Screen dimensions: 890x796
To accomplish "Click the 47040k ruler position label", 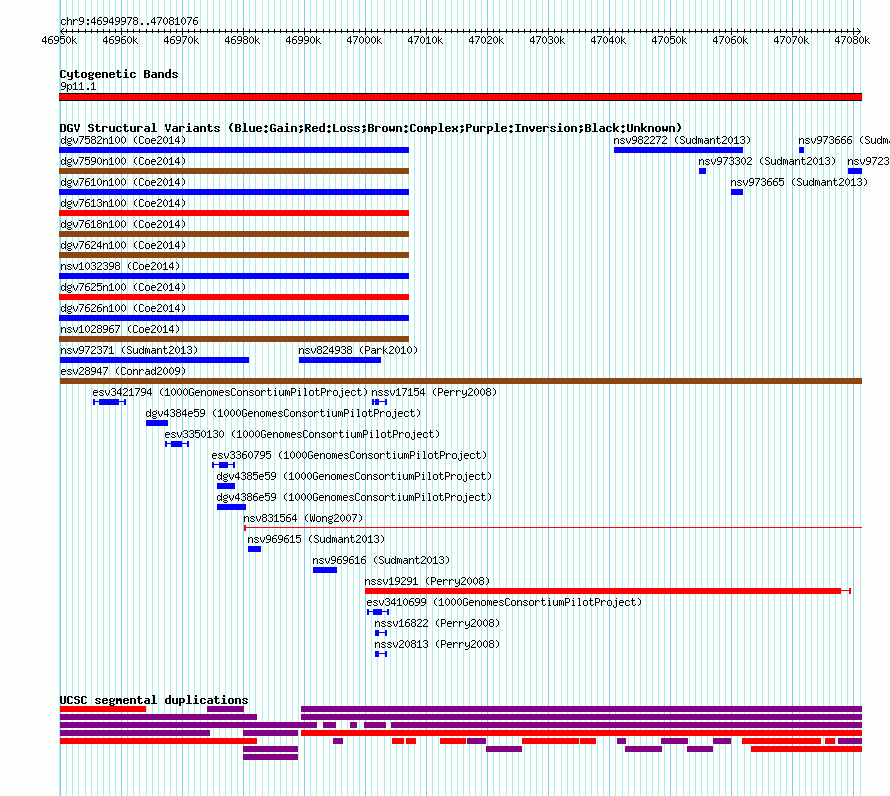I will coord(608,40).
